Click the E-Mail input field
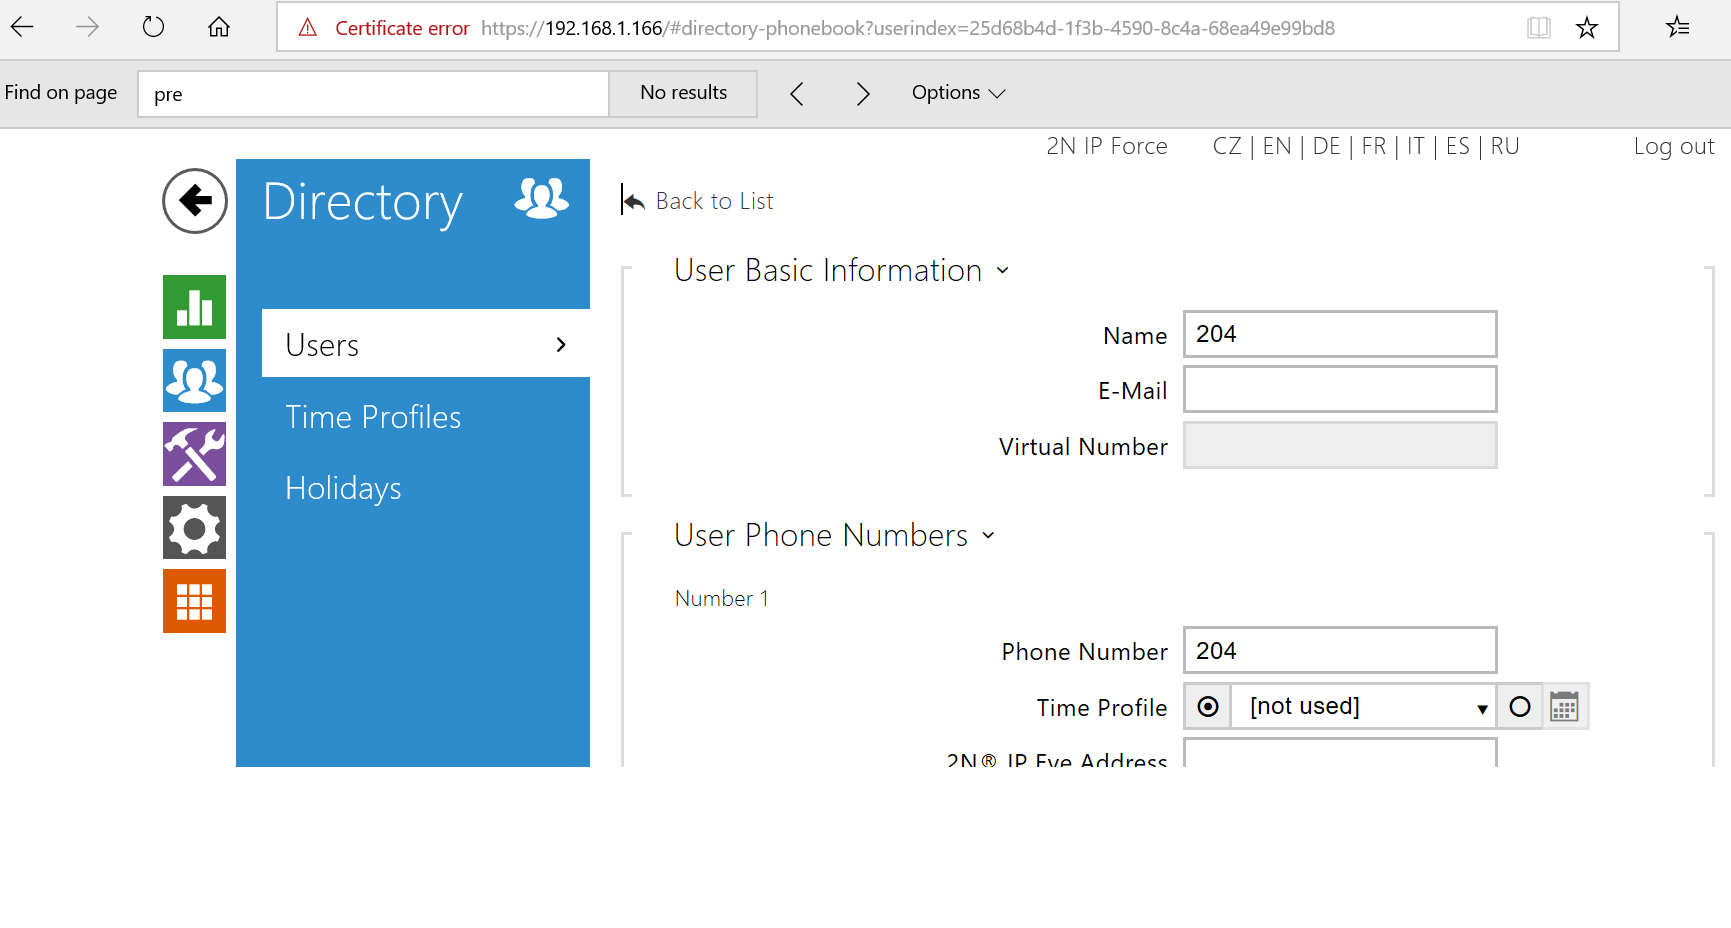Image resolution: width=1731 pixels, height=928 pixels. coord(1339,390)
